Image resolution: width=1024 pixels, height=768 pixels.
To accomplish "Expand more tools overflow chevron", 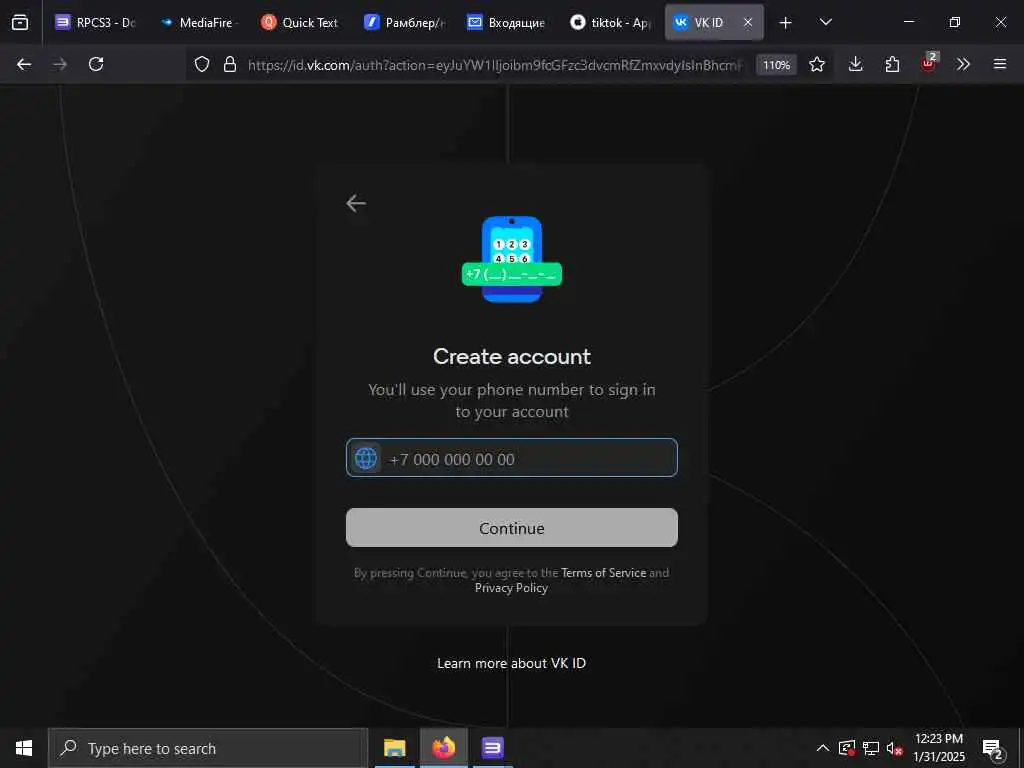I will coord(963,64).
